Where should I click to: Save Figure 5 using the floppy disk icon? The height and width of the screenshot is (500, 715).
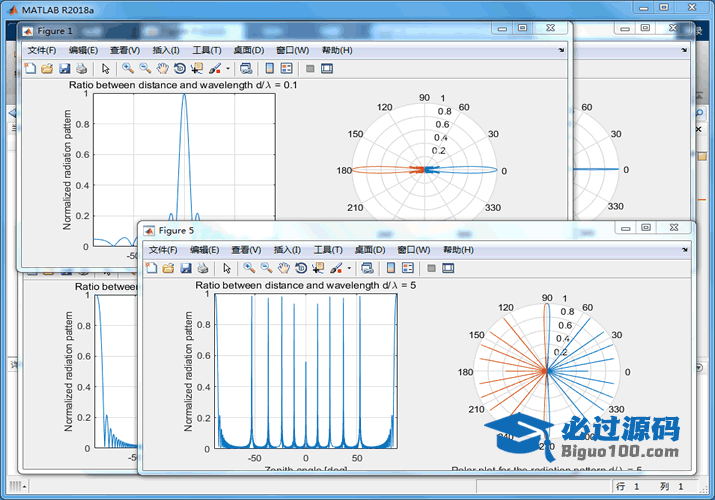point(185,268)
